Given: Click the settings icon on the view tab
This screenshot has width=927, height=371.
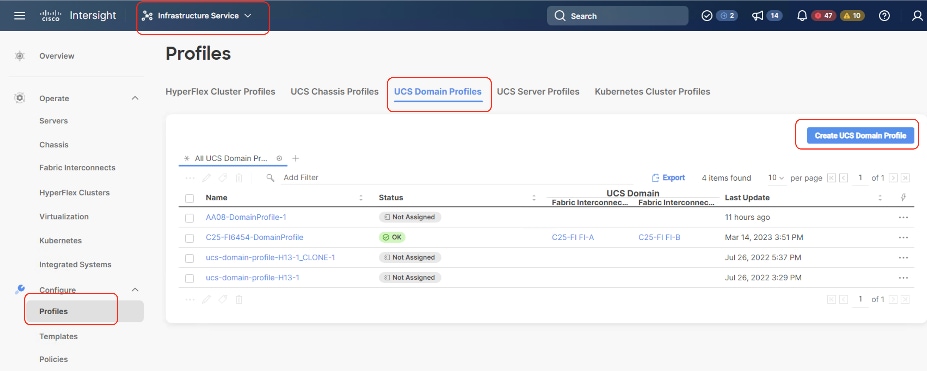Looking at the screenshot, I should pos(280,158).
